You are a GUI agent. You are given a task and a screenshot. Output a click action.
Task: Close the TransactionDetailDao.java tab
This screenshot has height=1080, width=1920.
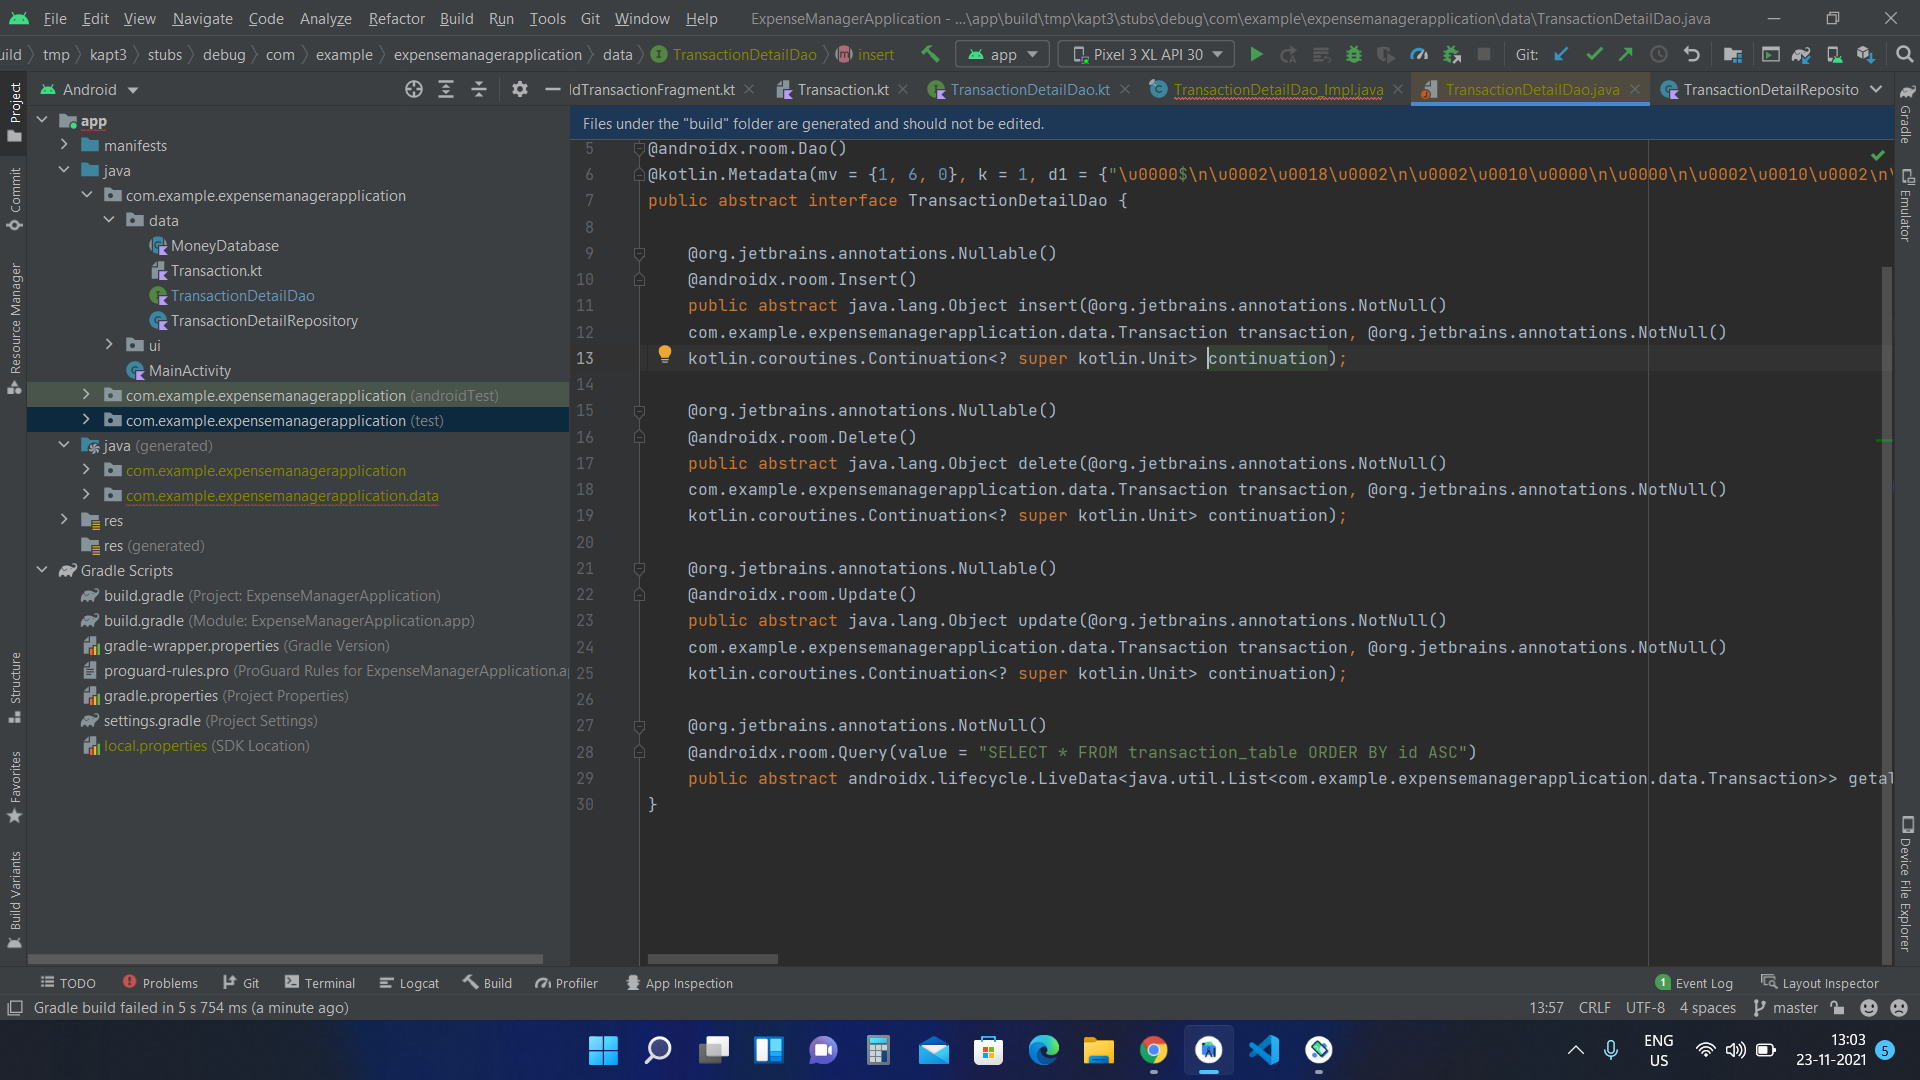pyautogui.click(x=1635, y=89)
